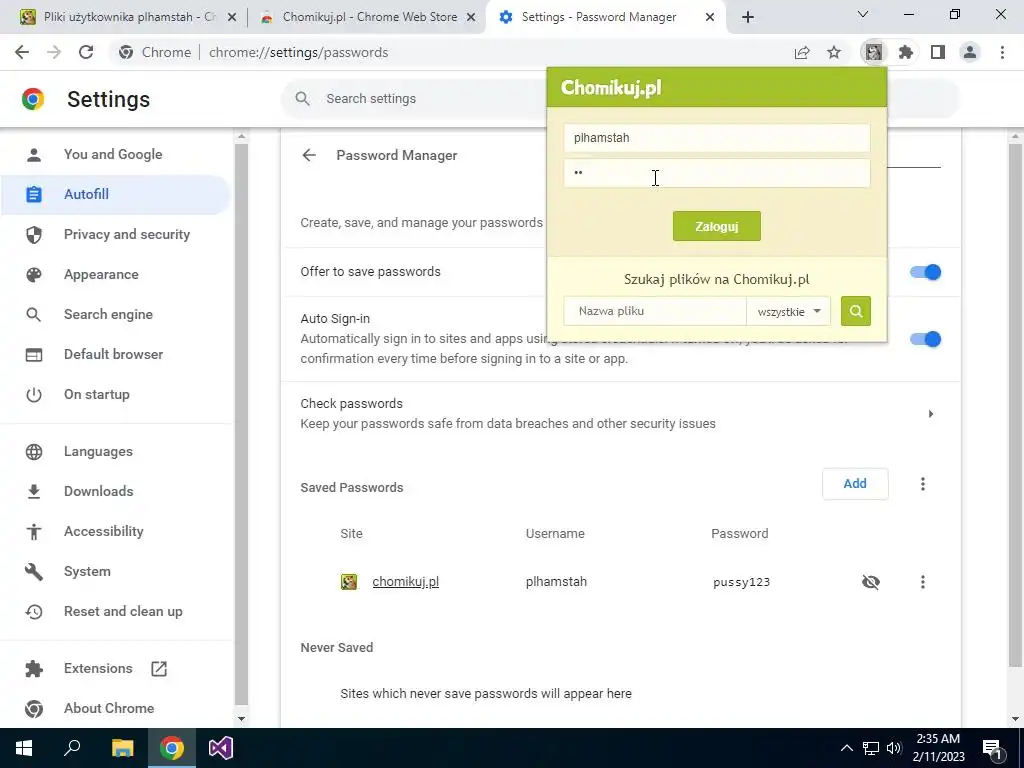Switch to Pliki użytkownika plhamstah tab

point(127,17)
